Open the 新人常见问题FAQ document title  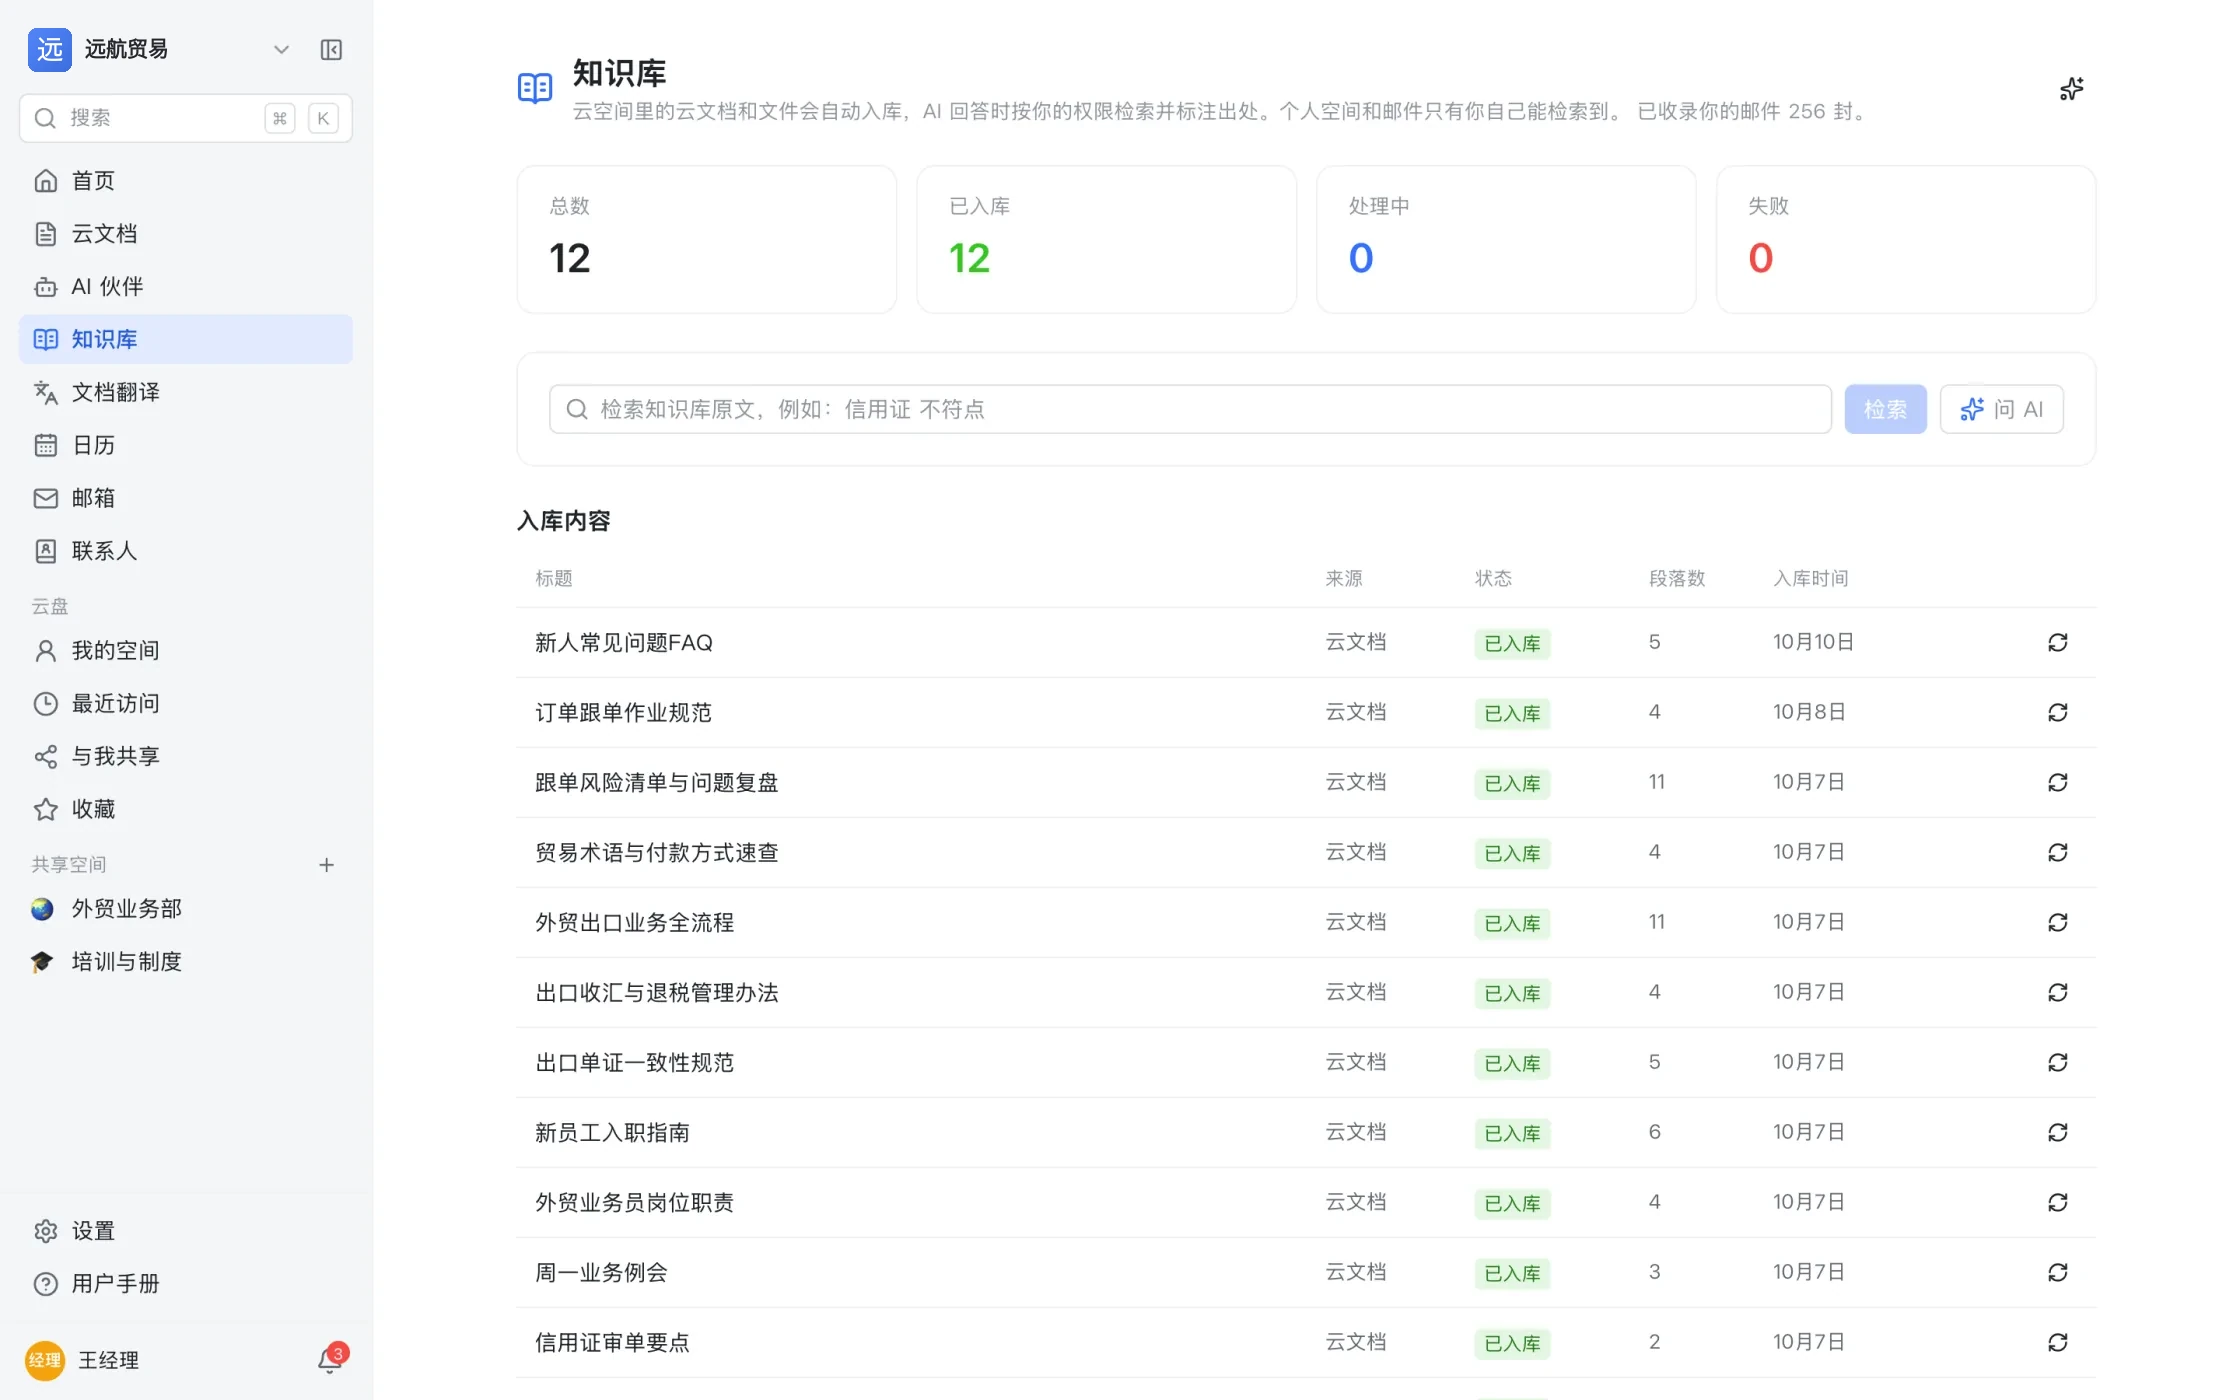click(x=623, y=643)
